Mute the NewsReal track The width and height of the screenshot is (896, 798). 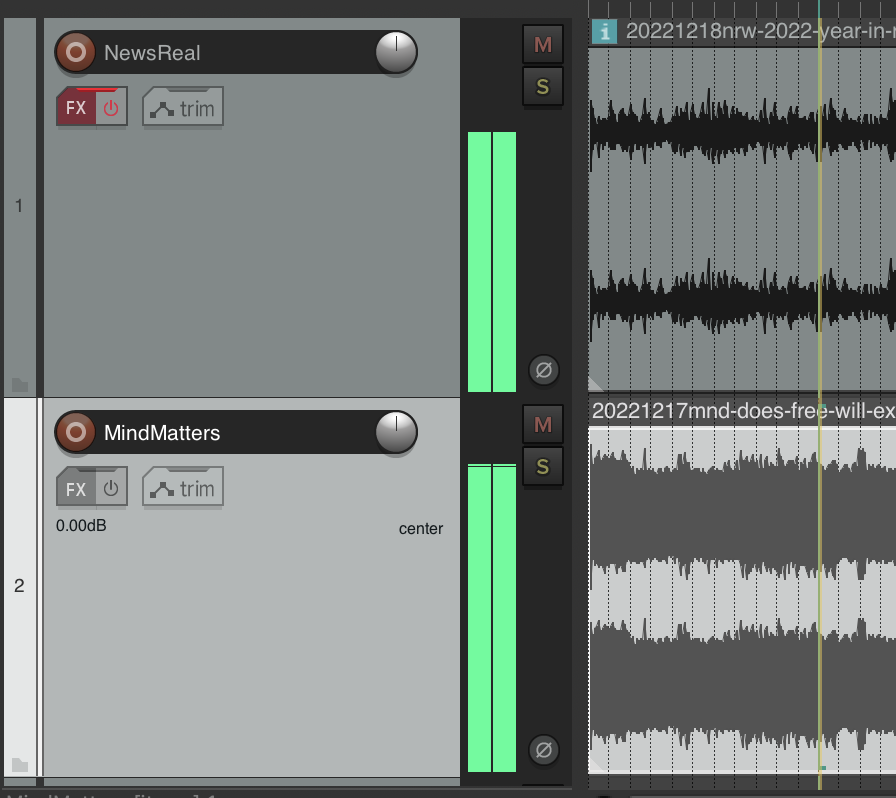(543, 45)
